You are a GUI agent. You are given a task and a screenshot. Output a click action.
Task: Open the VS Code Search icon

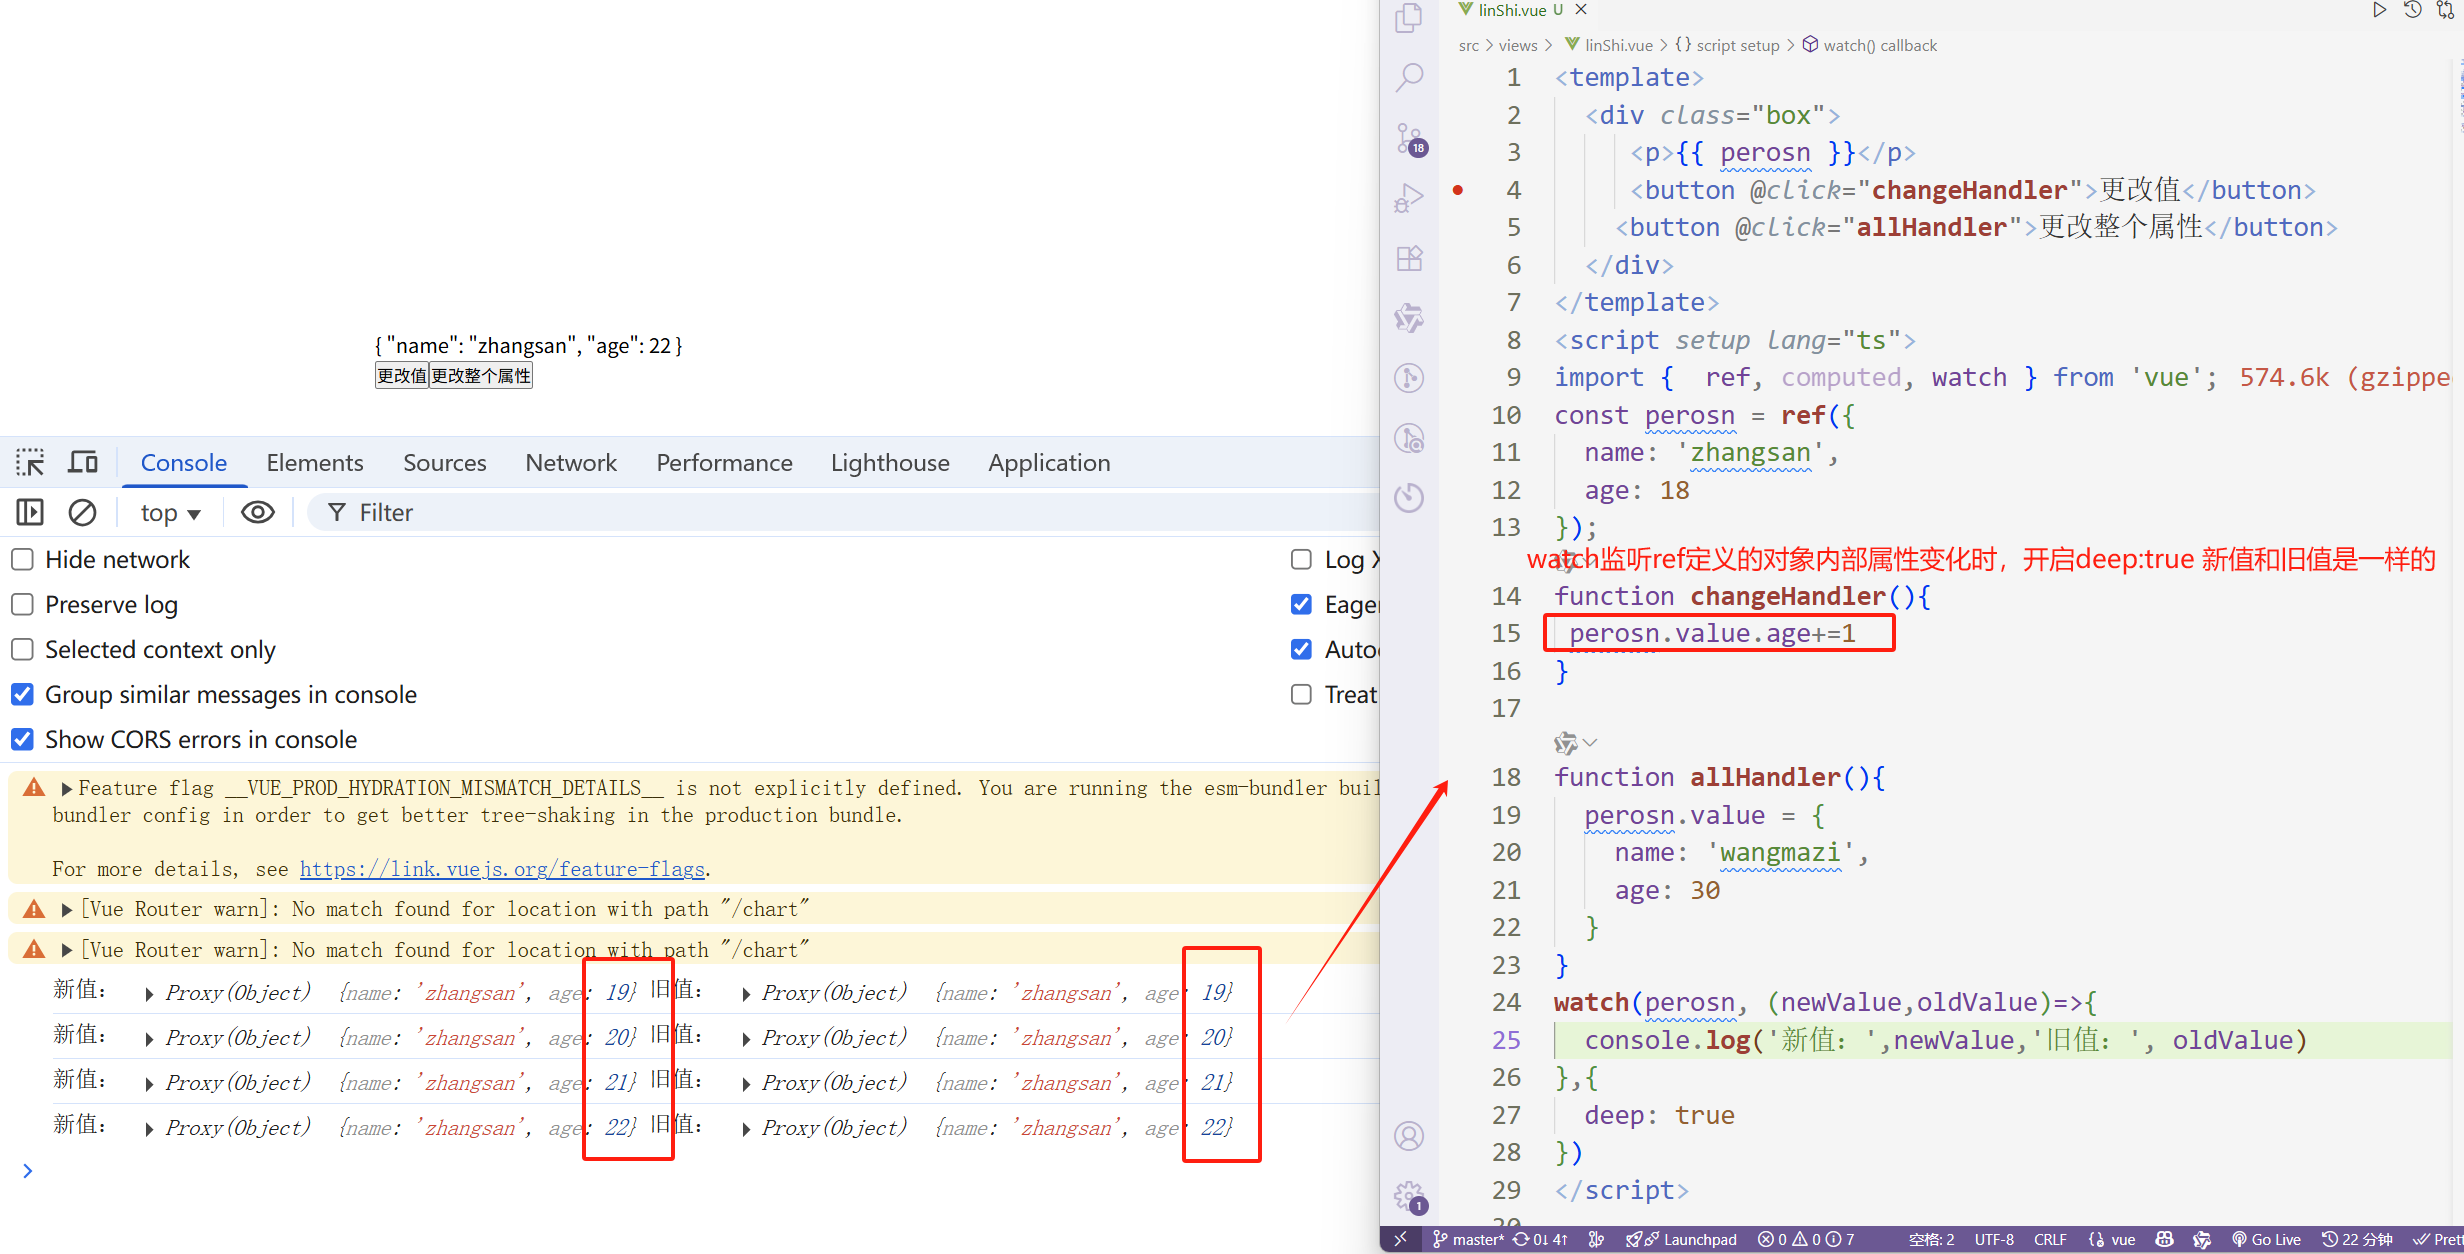click(x=1410, y=77)
